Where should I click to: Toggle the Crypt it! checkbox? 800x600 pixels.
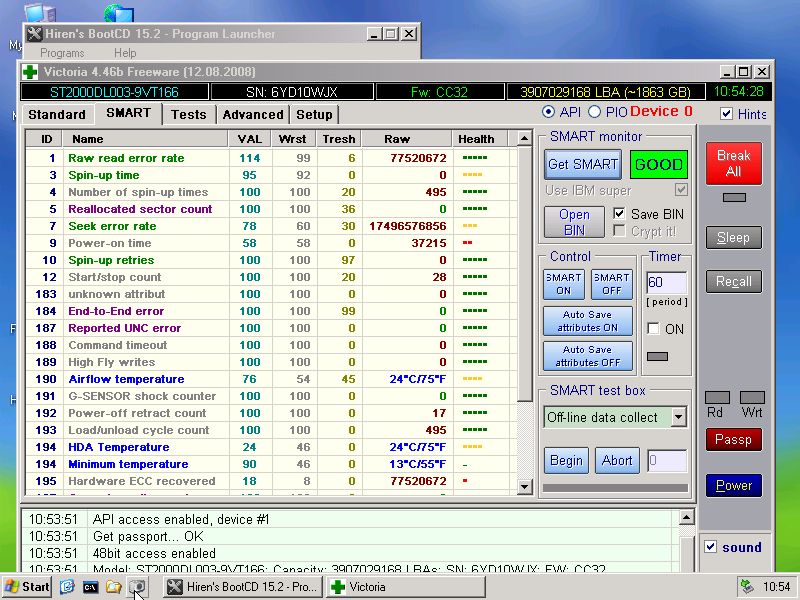point(619,231)
